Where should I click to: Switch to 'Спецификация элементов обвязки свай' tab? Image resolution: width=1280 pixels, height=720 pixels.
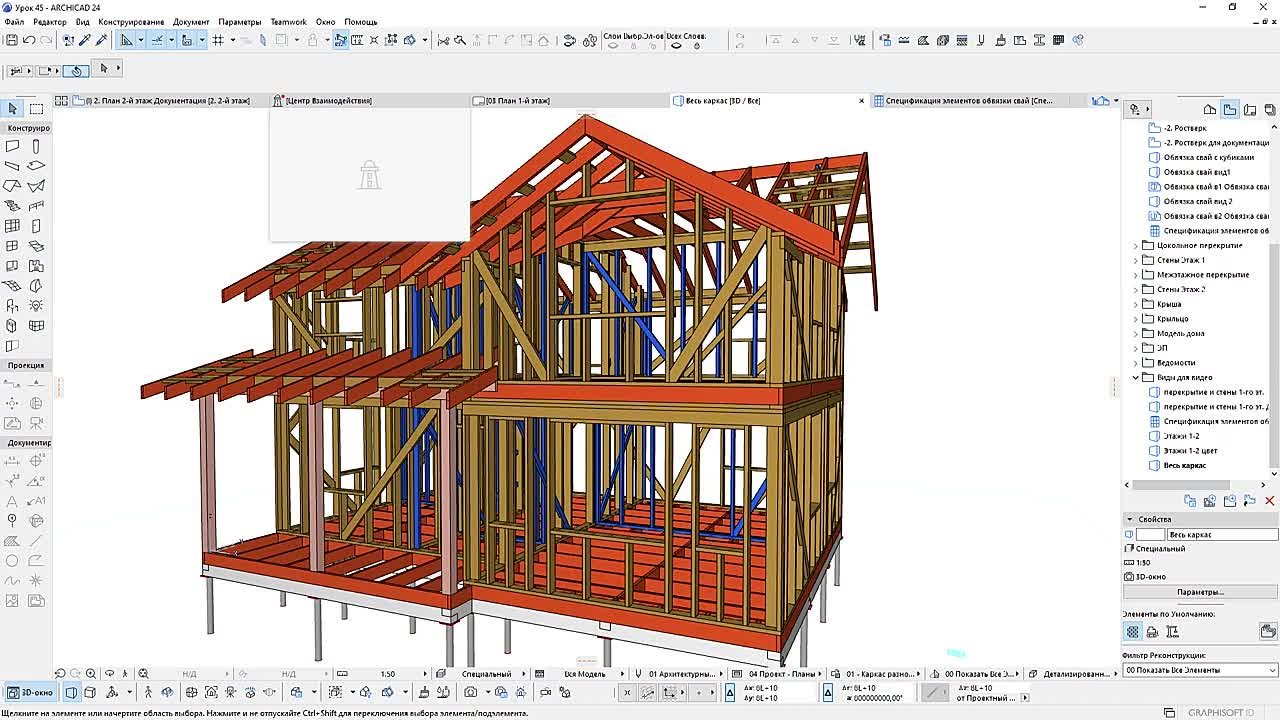coord(968,101)
